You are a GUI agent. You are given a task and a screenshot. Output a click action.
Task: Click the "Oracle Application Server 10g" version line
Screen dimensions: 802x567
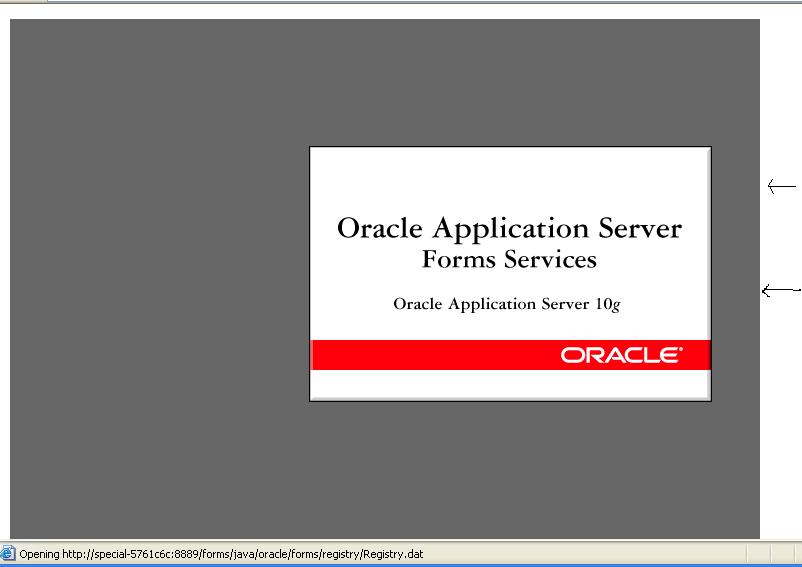507,304
